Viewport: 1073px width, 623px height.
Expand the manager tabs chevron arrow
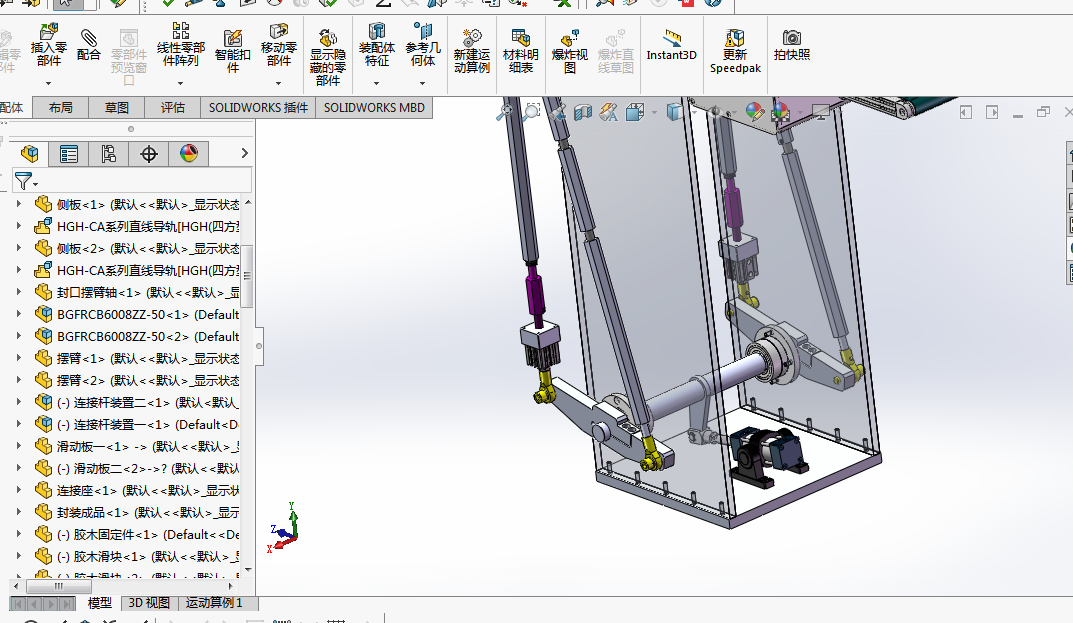pos(244,153)
